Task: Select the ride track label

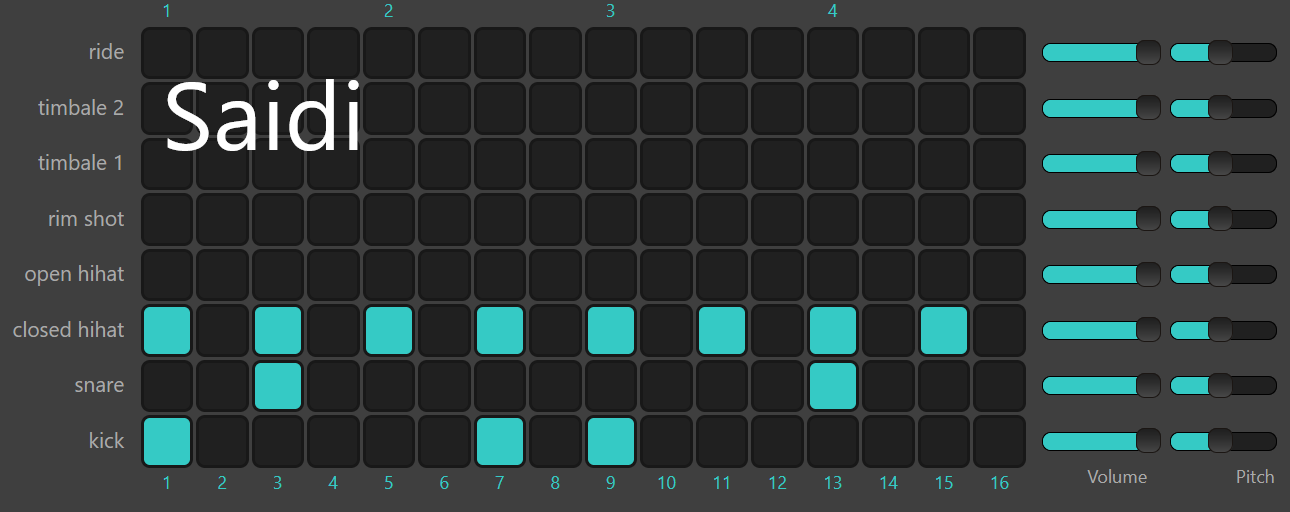Action: point(106,52)
